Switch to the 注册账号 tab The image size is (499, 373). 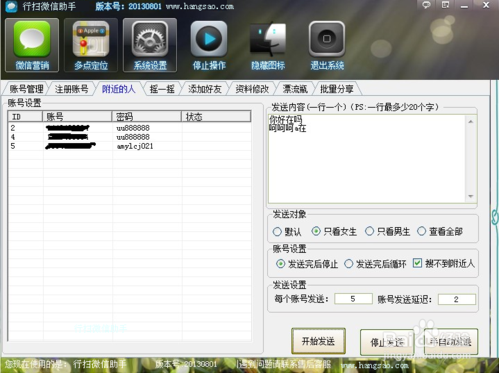[71, 89]
